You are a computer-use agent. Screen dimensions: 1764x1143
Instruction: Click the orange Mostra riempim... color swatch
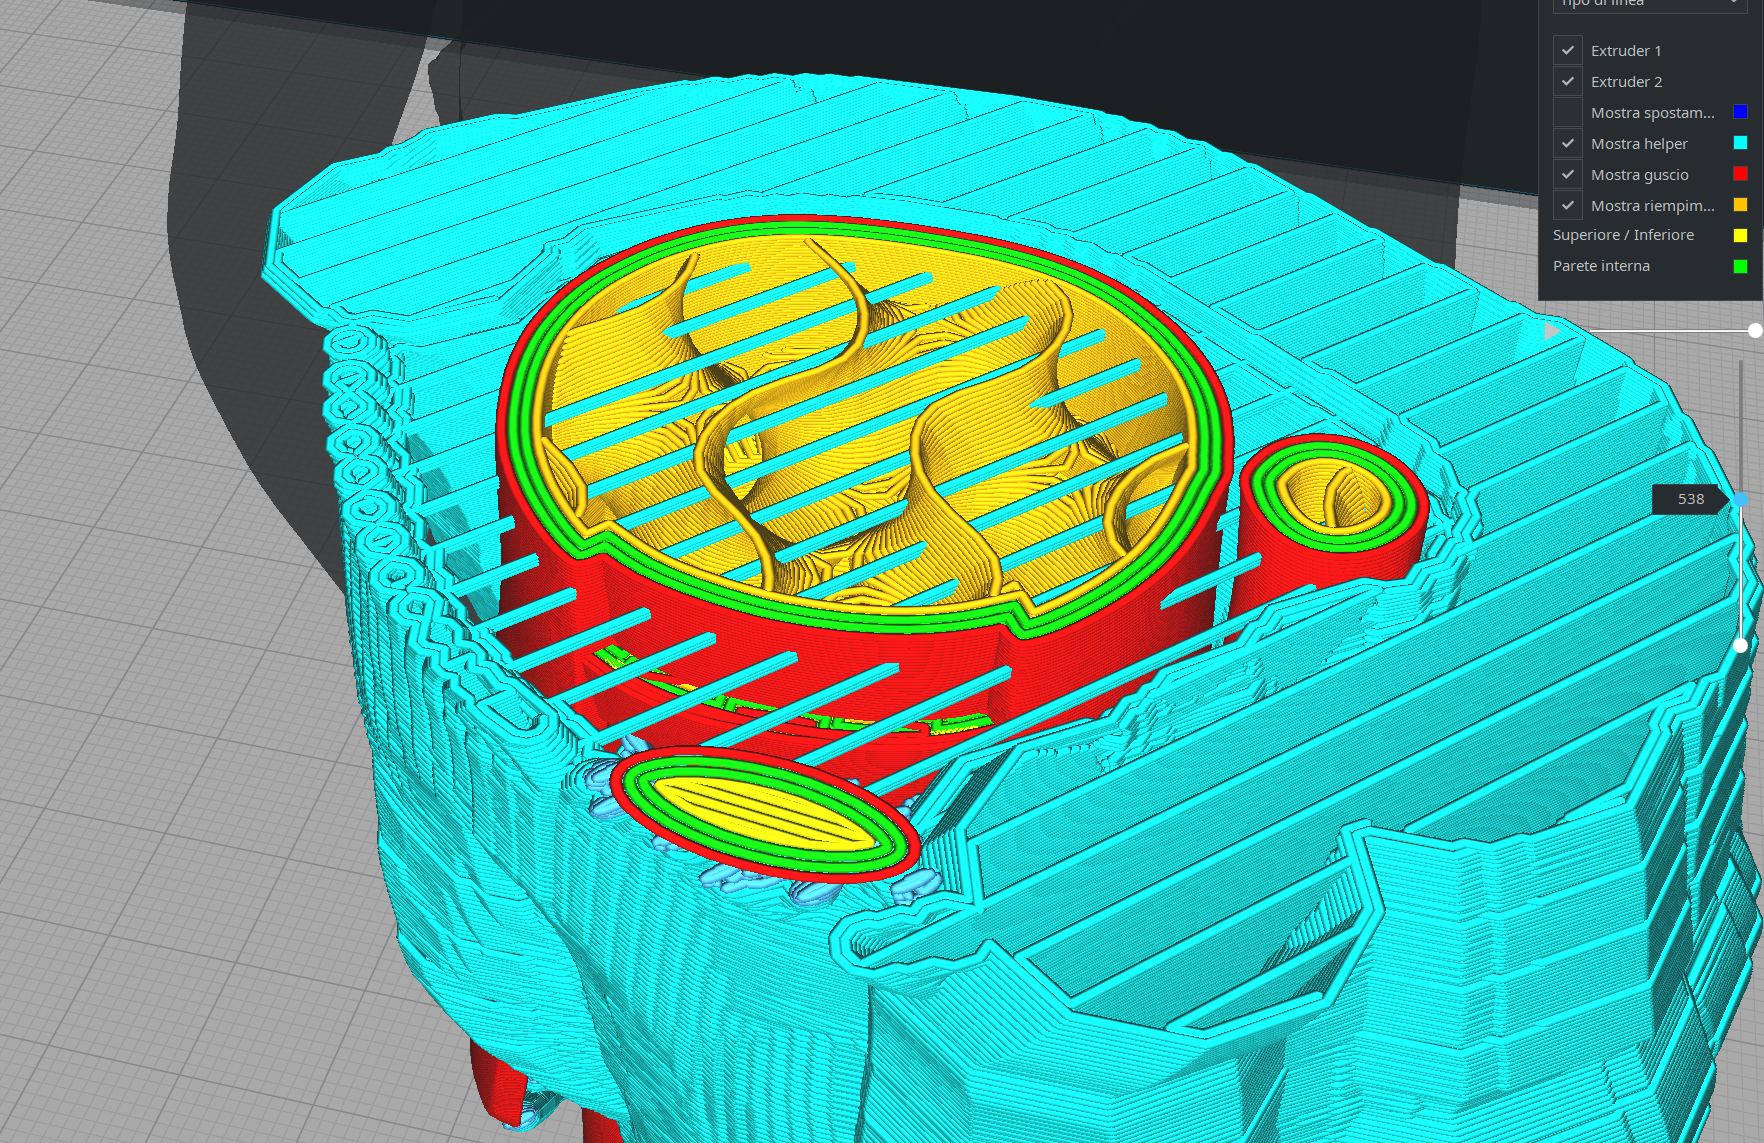tap(1740, 205)
